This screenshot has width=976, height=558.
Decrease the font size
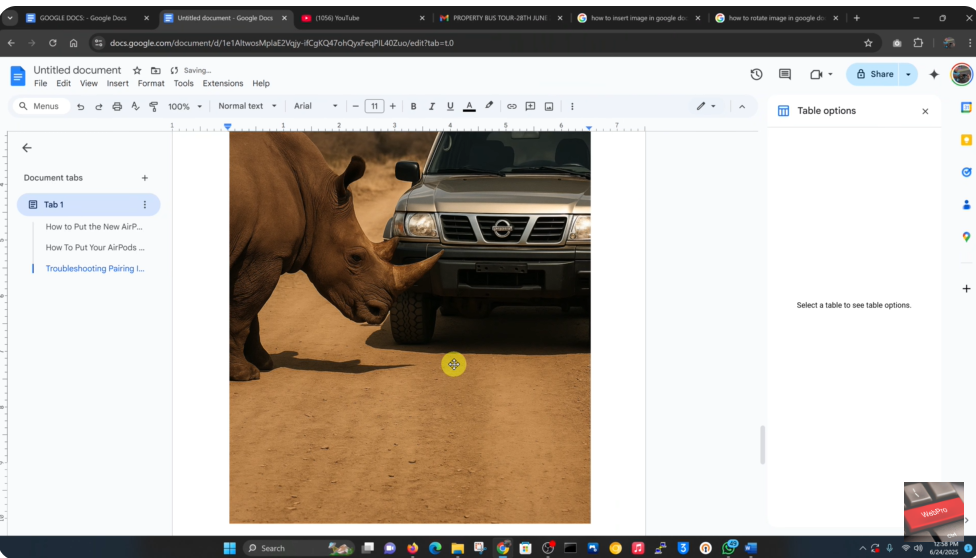click(355, 106)
